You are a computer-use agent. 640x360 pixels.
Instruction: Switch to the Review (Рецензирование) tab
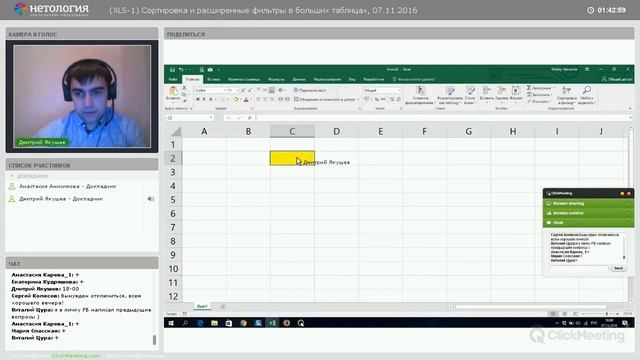[x=327, y=79]
